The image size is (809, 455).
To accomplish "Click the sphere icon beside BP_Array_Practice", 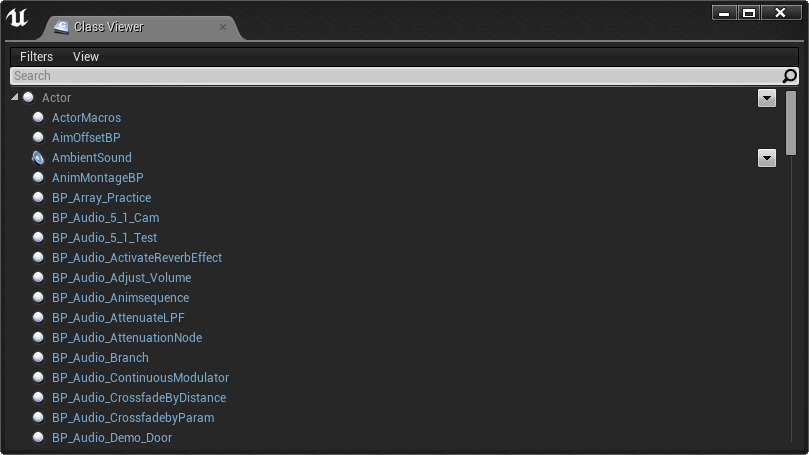I will coord(38,198).
